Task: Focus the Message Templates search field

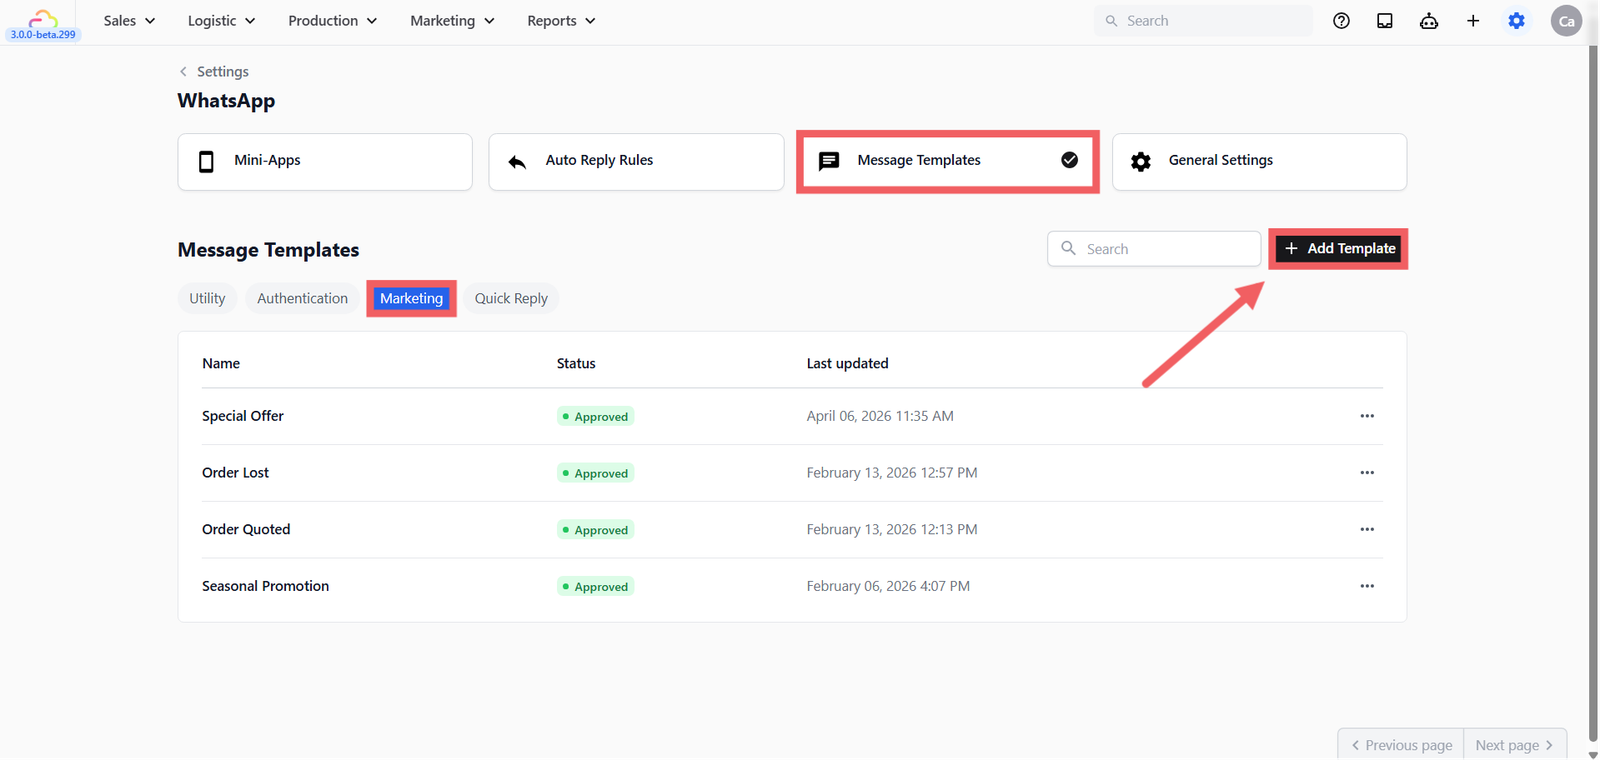Action: click(x=1154, y=249)
